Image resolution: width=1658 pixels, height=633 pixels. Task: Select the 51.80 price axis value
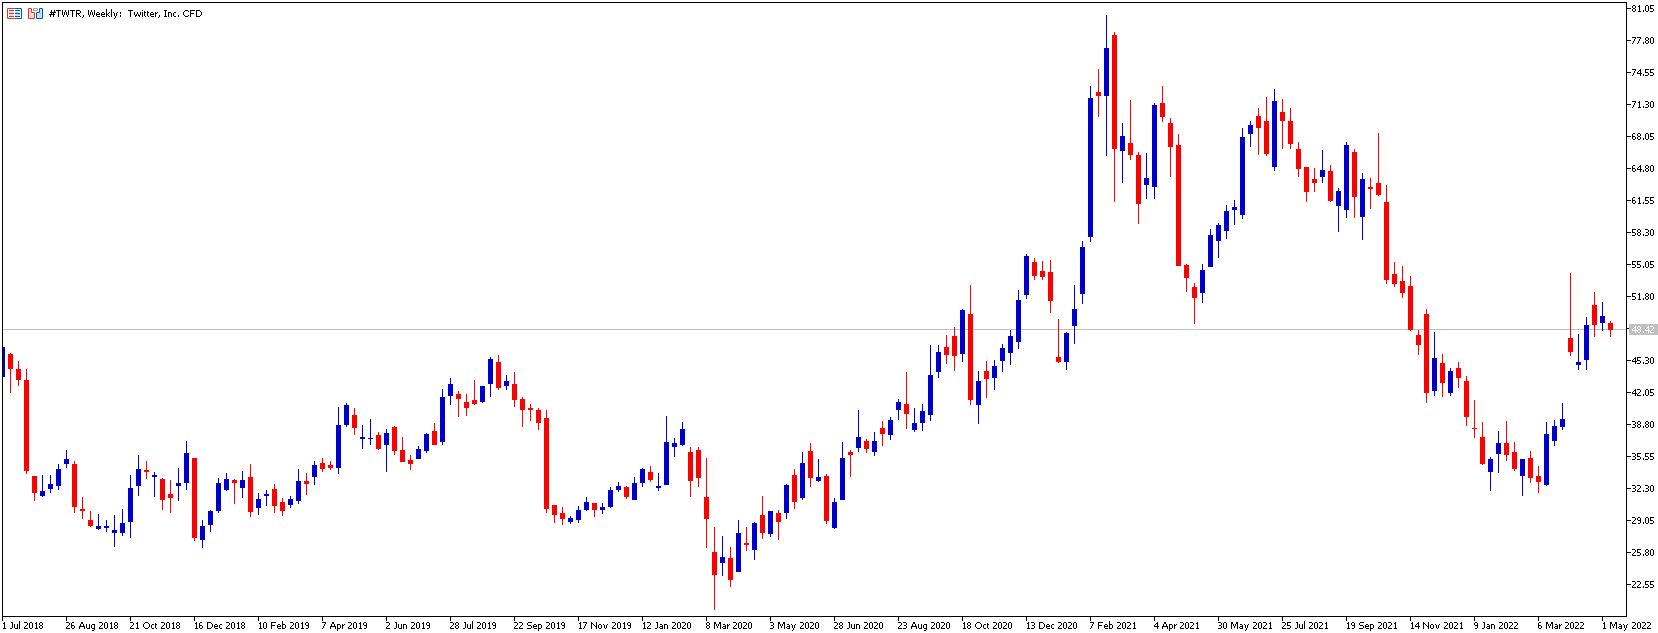pos(1641,297)
